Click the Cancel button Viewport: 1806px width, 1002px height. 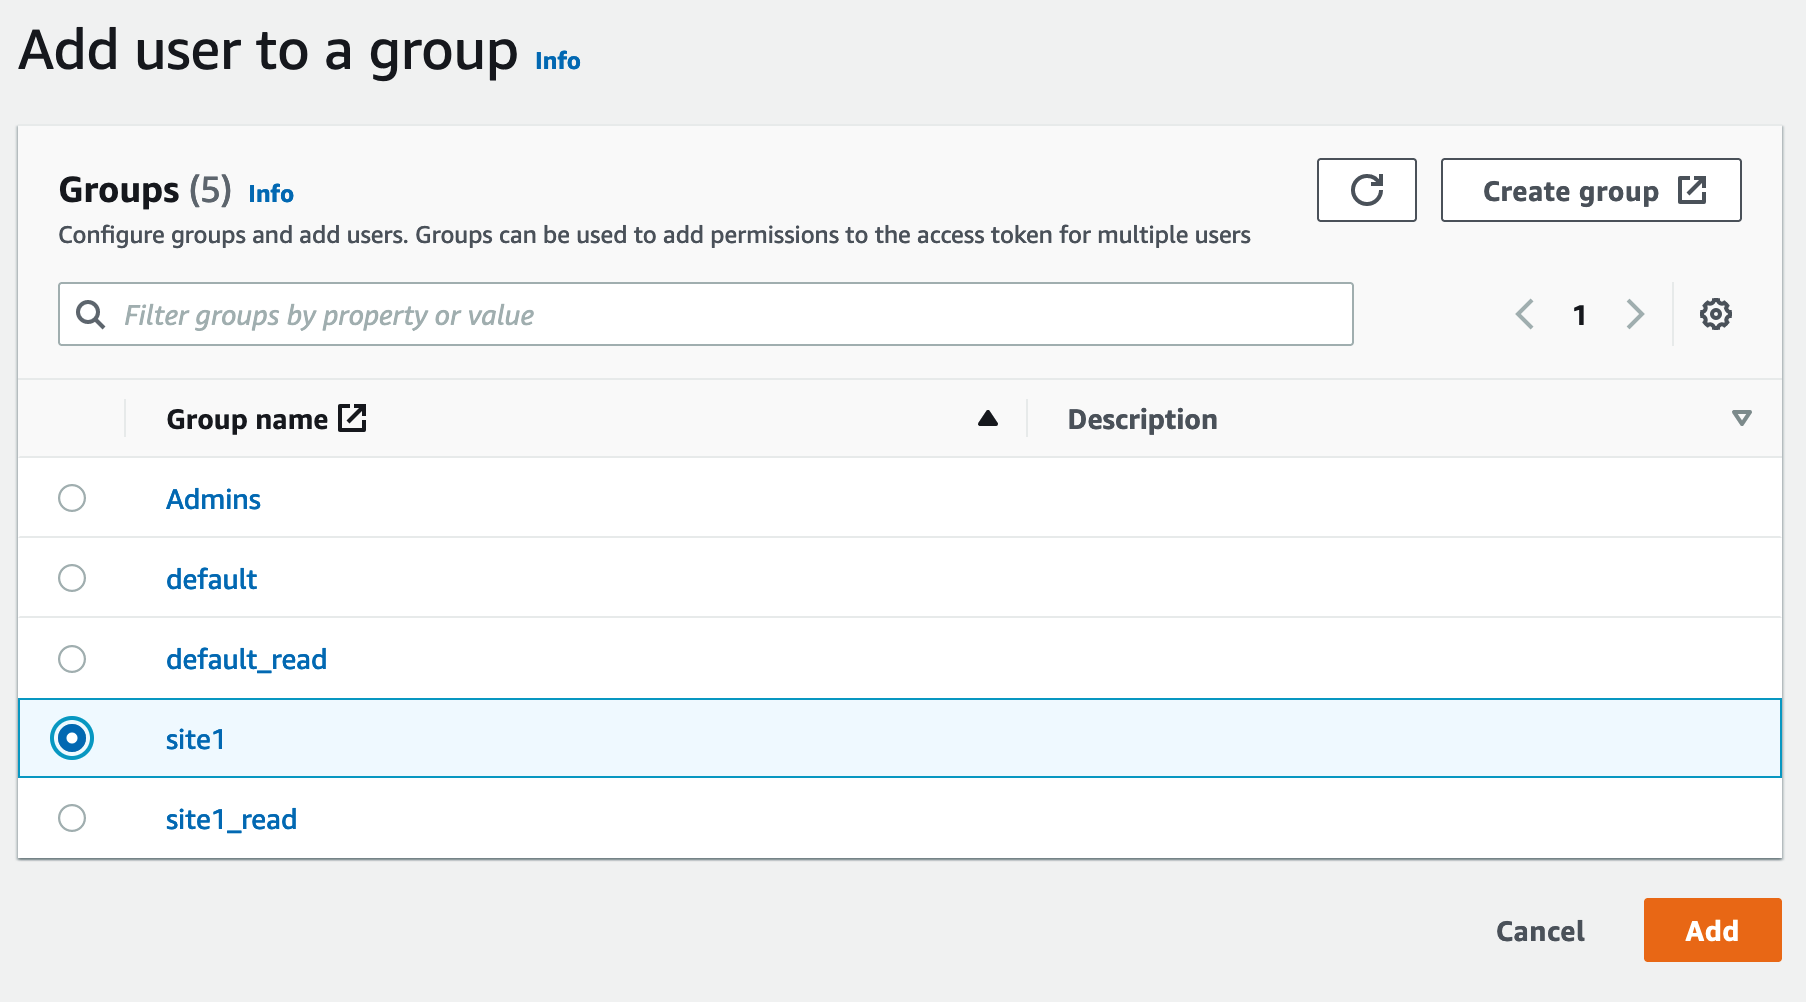pos(1540,931)
